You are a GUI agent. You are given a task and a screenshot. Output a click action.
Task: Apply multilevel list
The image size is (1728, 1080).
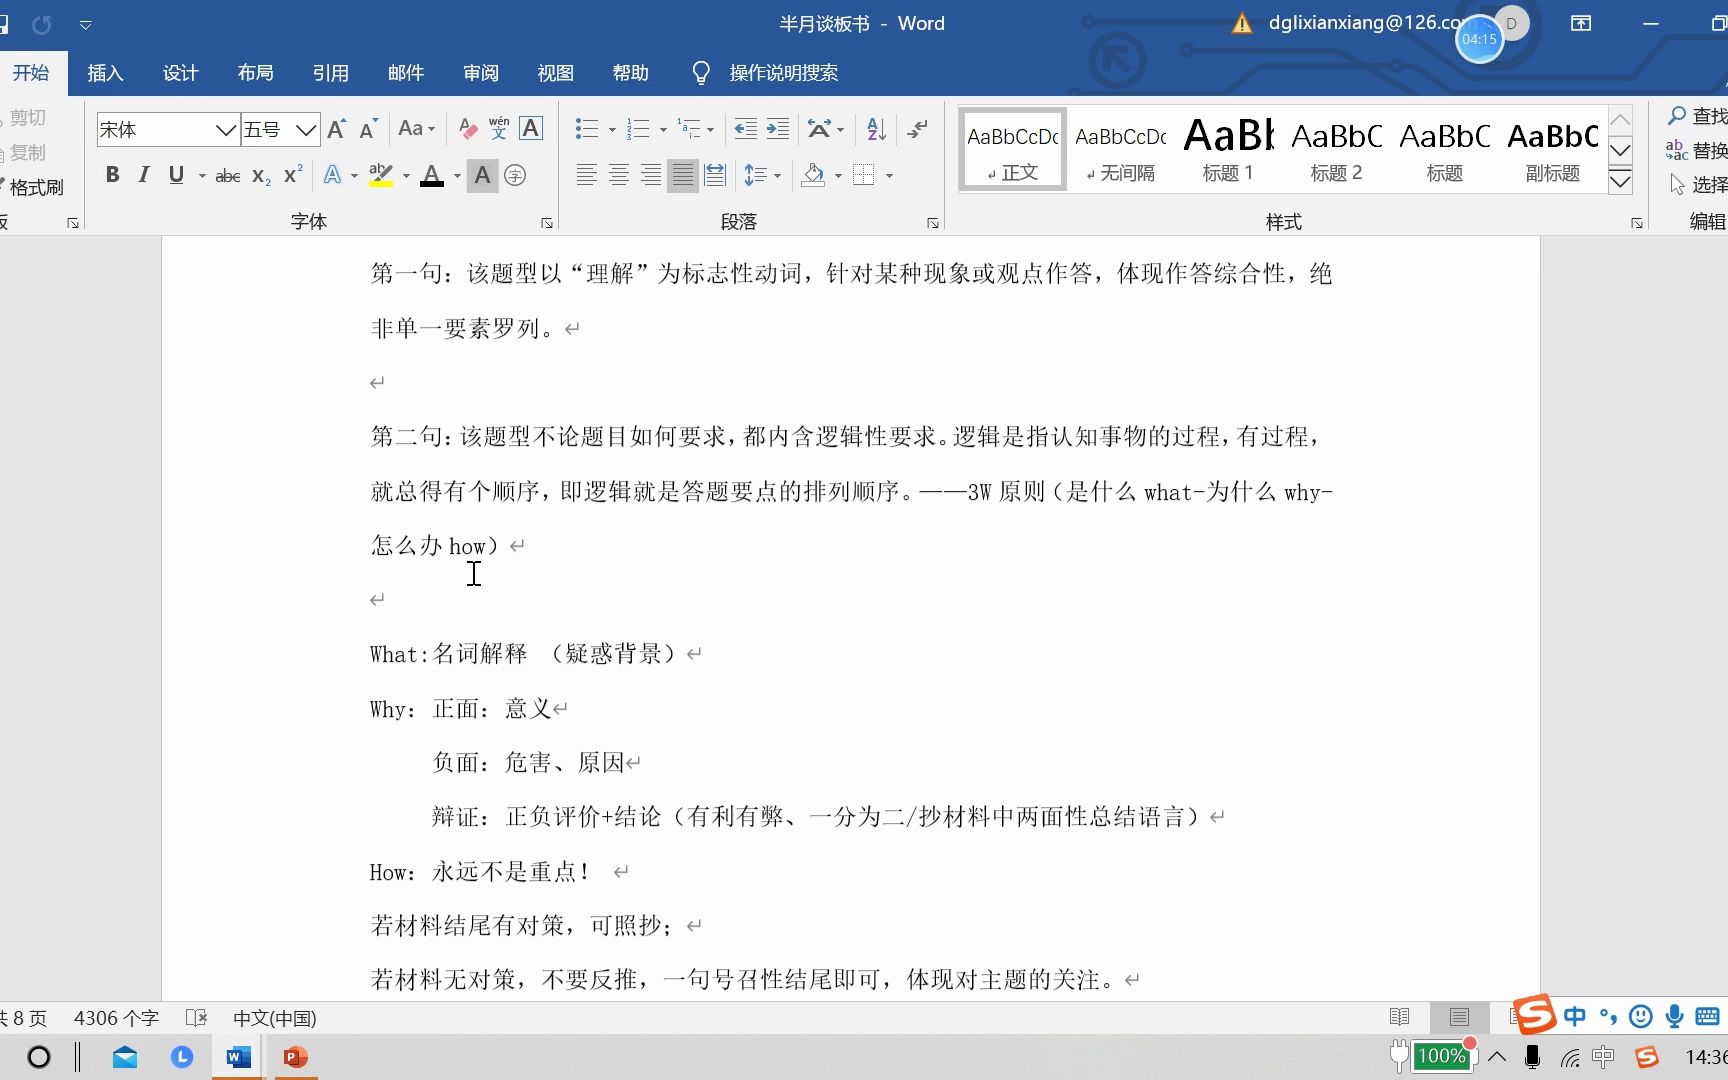pyautogui.click(x=689, y=129)
